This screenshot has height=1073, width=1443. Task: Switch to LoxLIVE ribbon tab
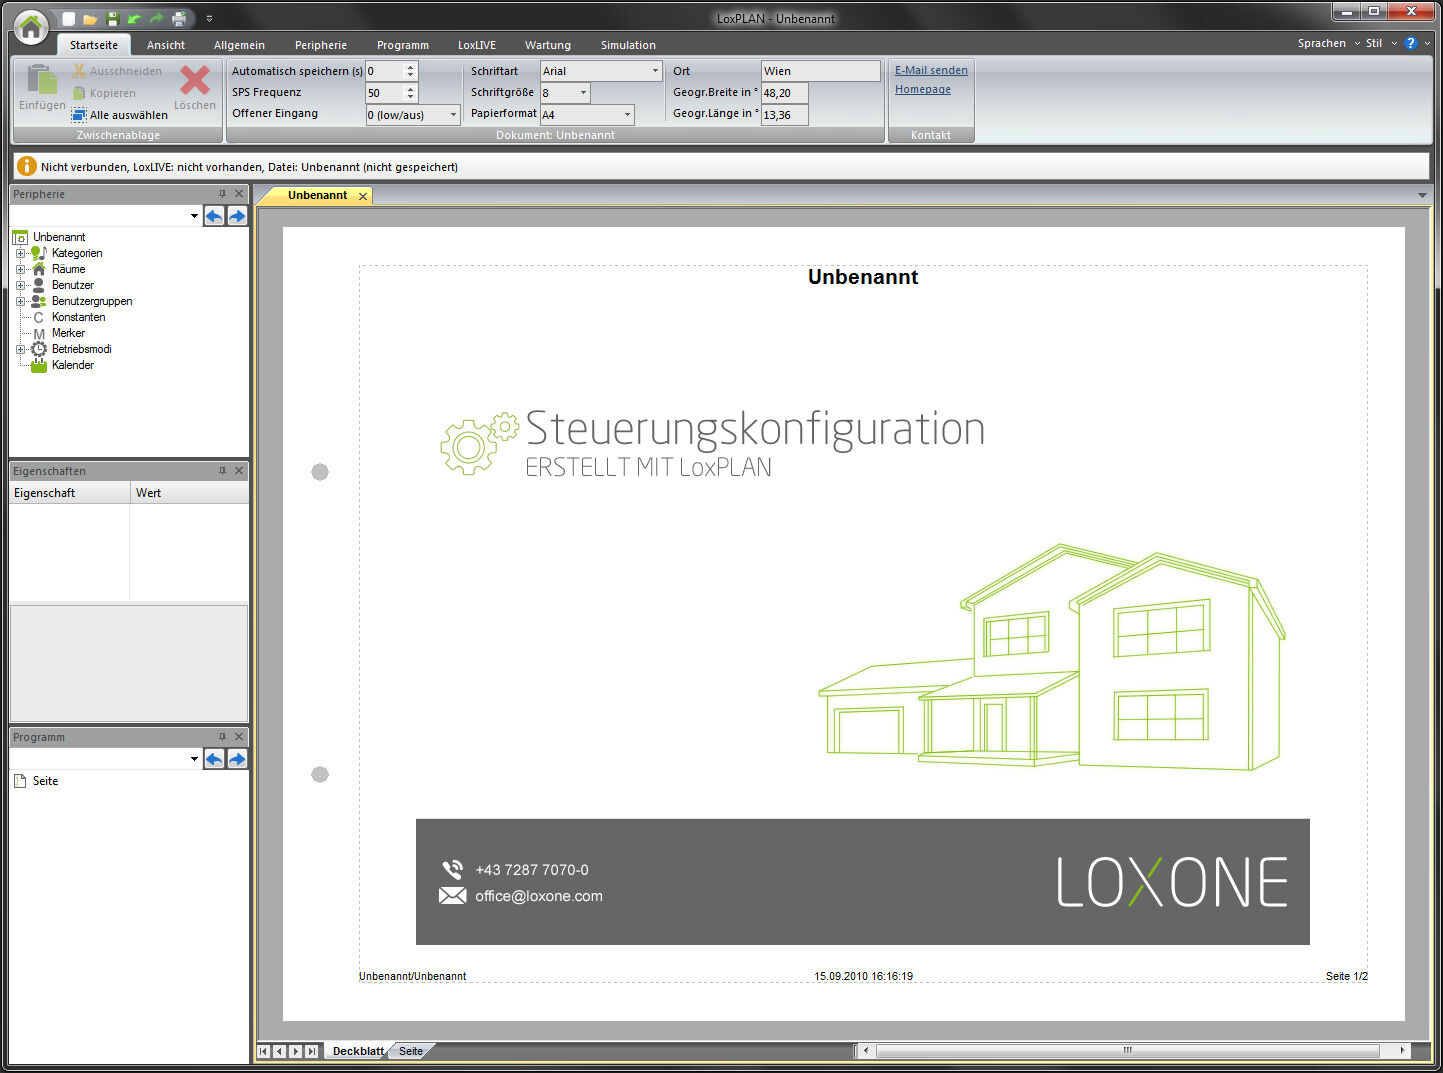477,45
